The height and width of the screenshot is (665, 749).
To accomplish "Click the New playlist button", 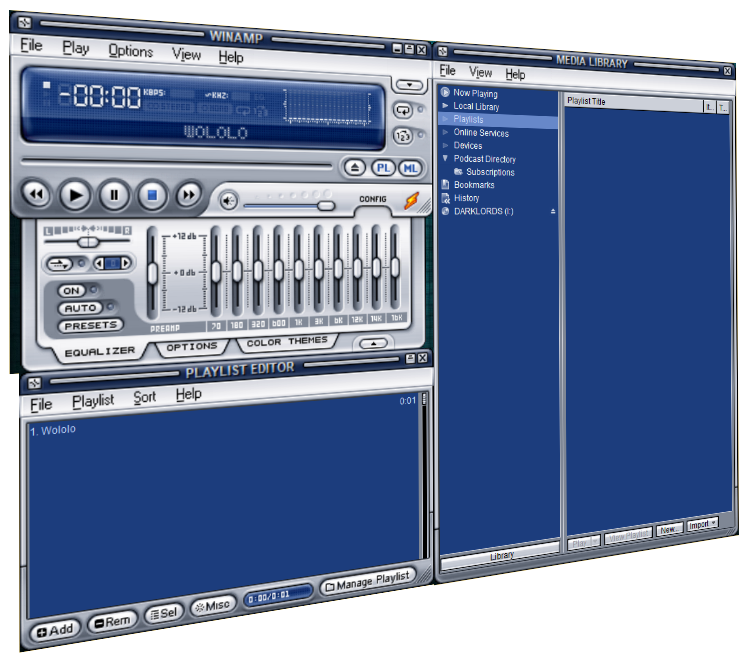I will pyautogui.click(x=669, y=530).
